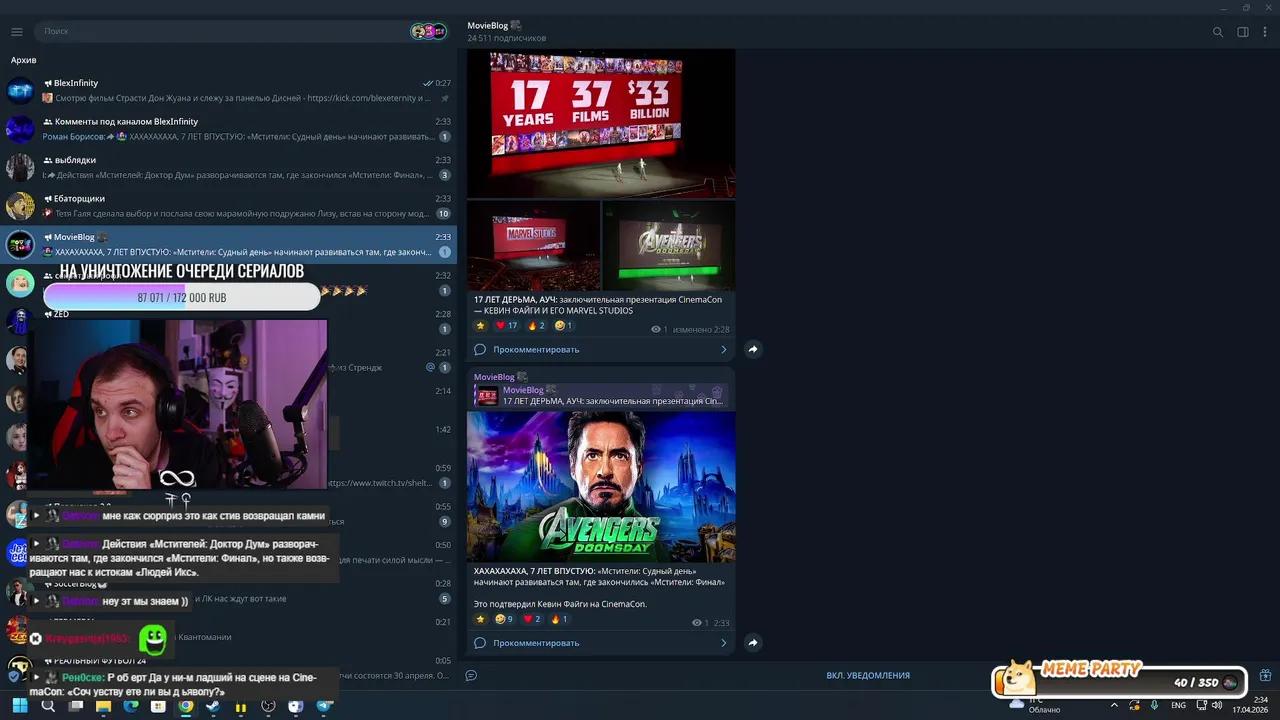The image size is (1280, 720).
Task: View the Marvel Studios stage photo
Action: [534, 246]
